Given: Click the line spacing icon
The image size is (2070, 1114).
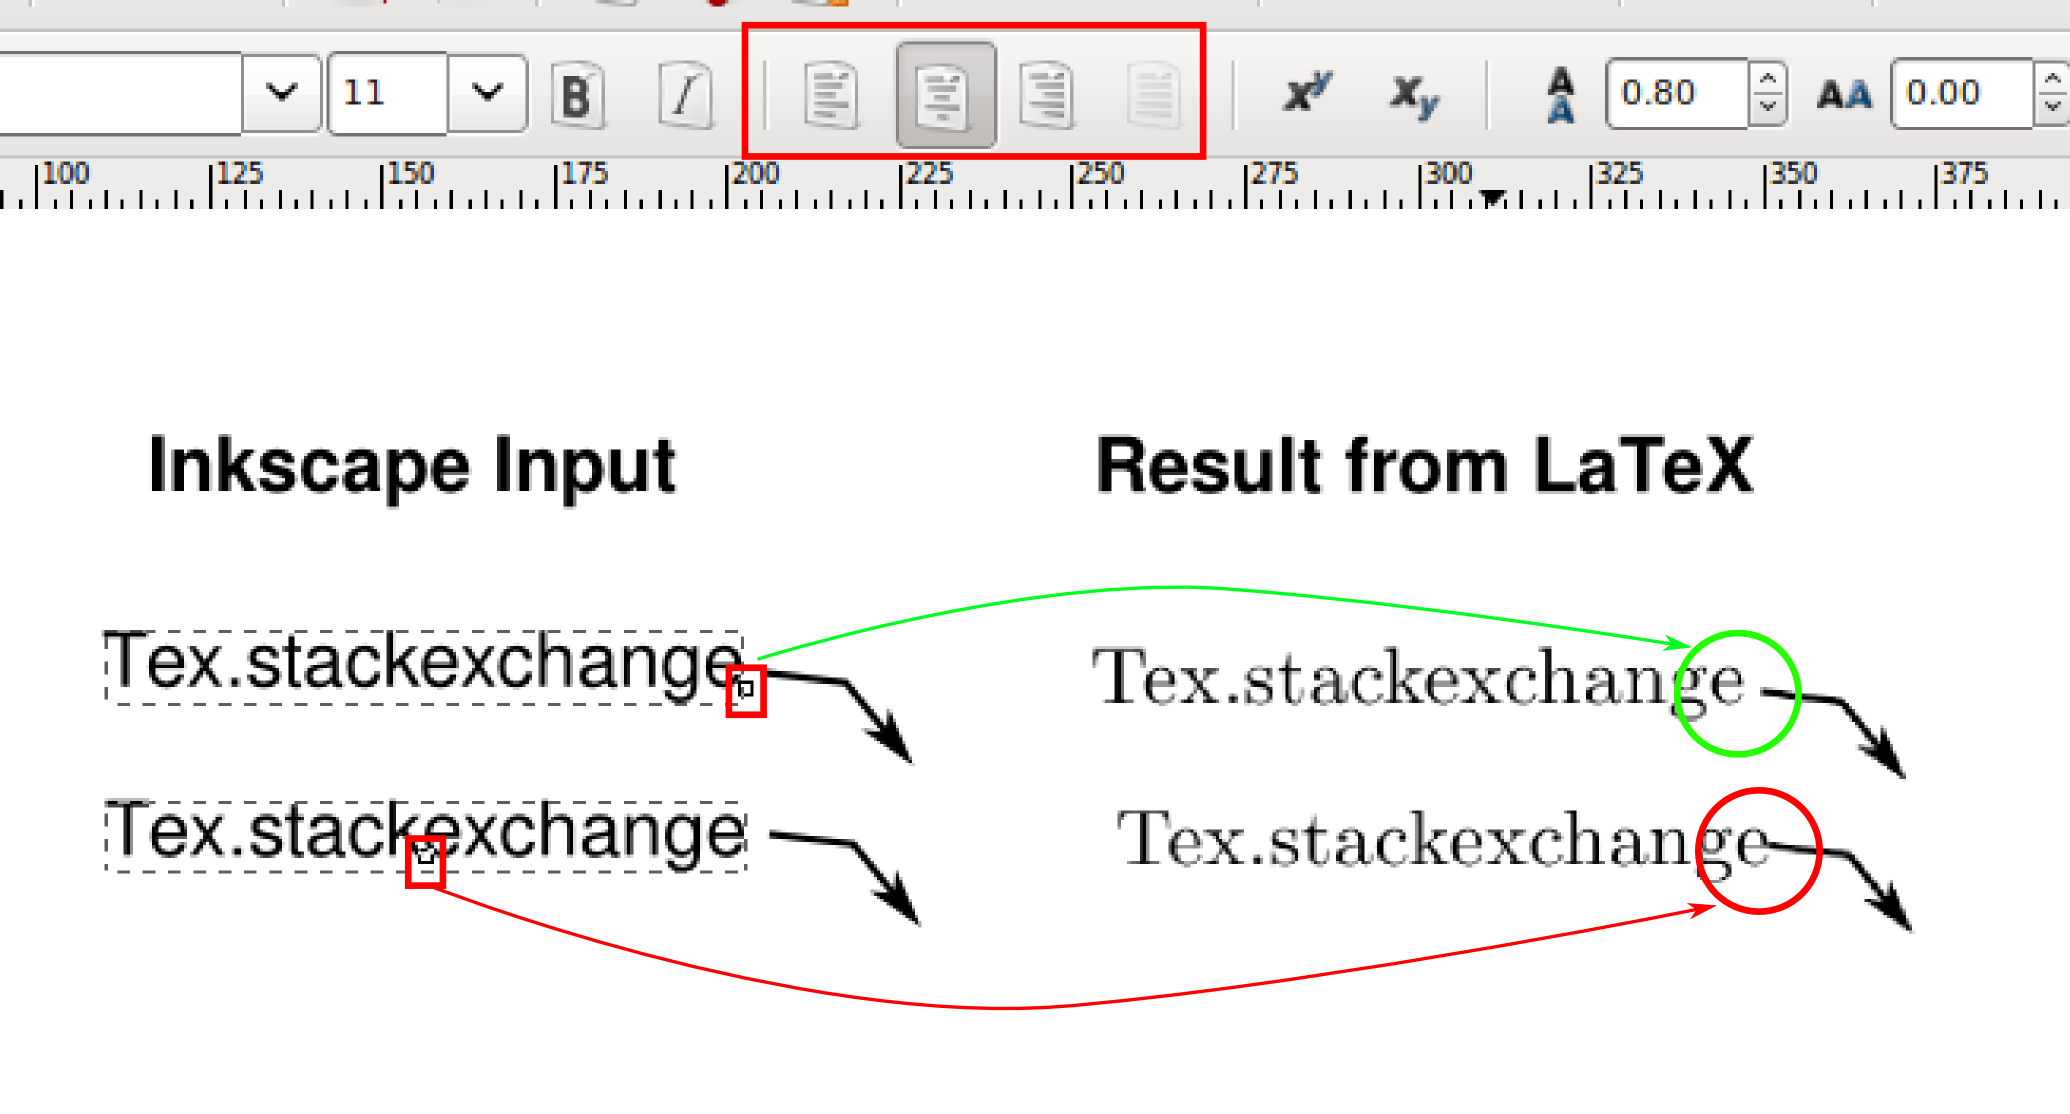Looking at the screenshot, I should 1560,95.
